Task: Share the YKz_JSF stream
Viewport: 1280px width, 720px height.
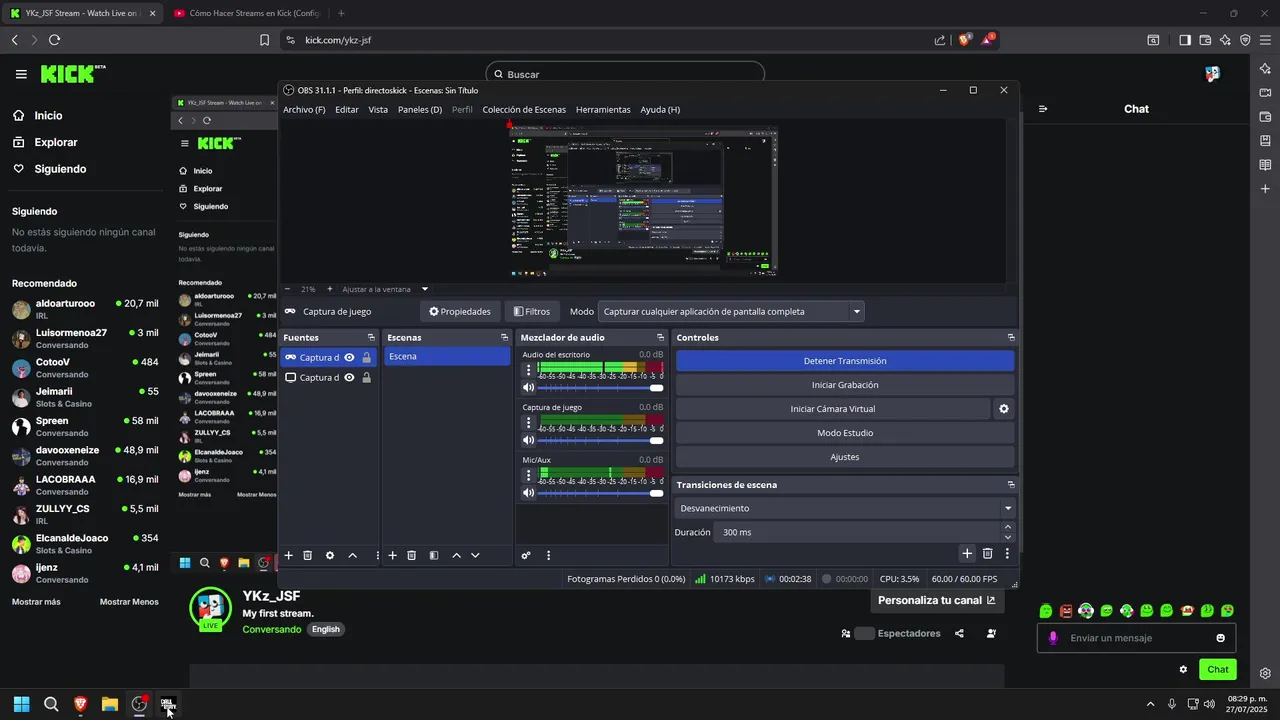Action: [960, 633]
